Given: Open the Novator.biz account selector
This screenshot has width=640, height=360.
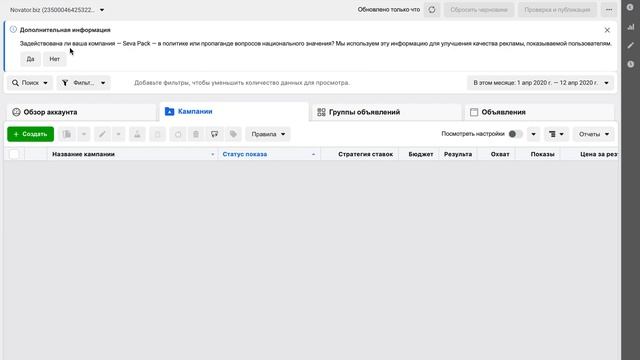Looking at the screenshot, I should coord(57,10).
